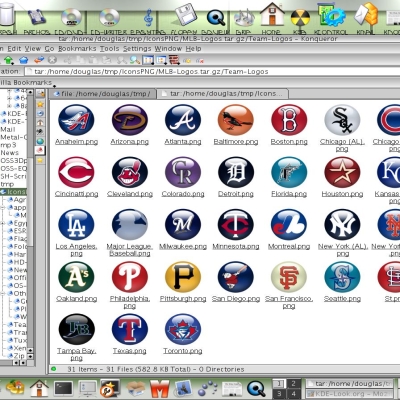Collapse the 'Oth' folder tree node
This screenshot has width=400, height=400.
pyautogui.click(x=3, y=294)
